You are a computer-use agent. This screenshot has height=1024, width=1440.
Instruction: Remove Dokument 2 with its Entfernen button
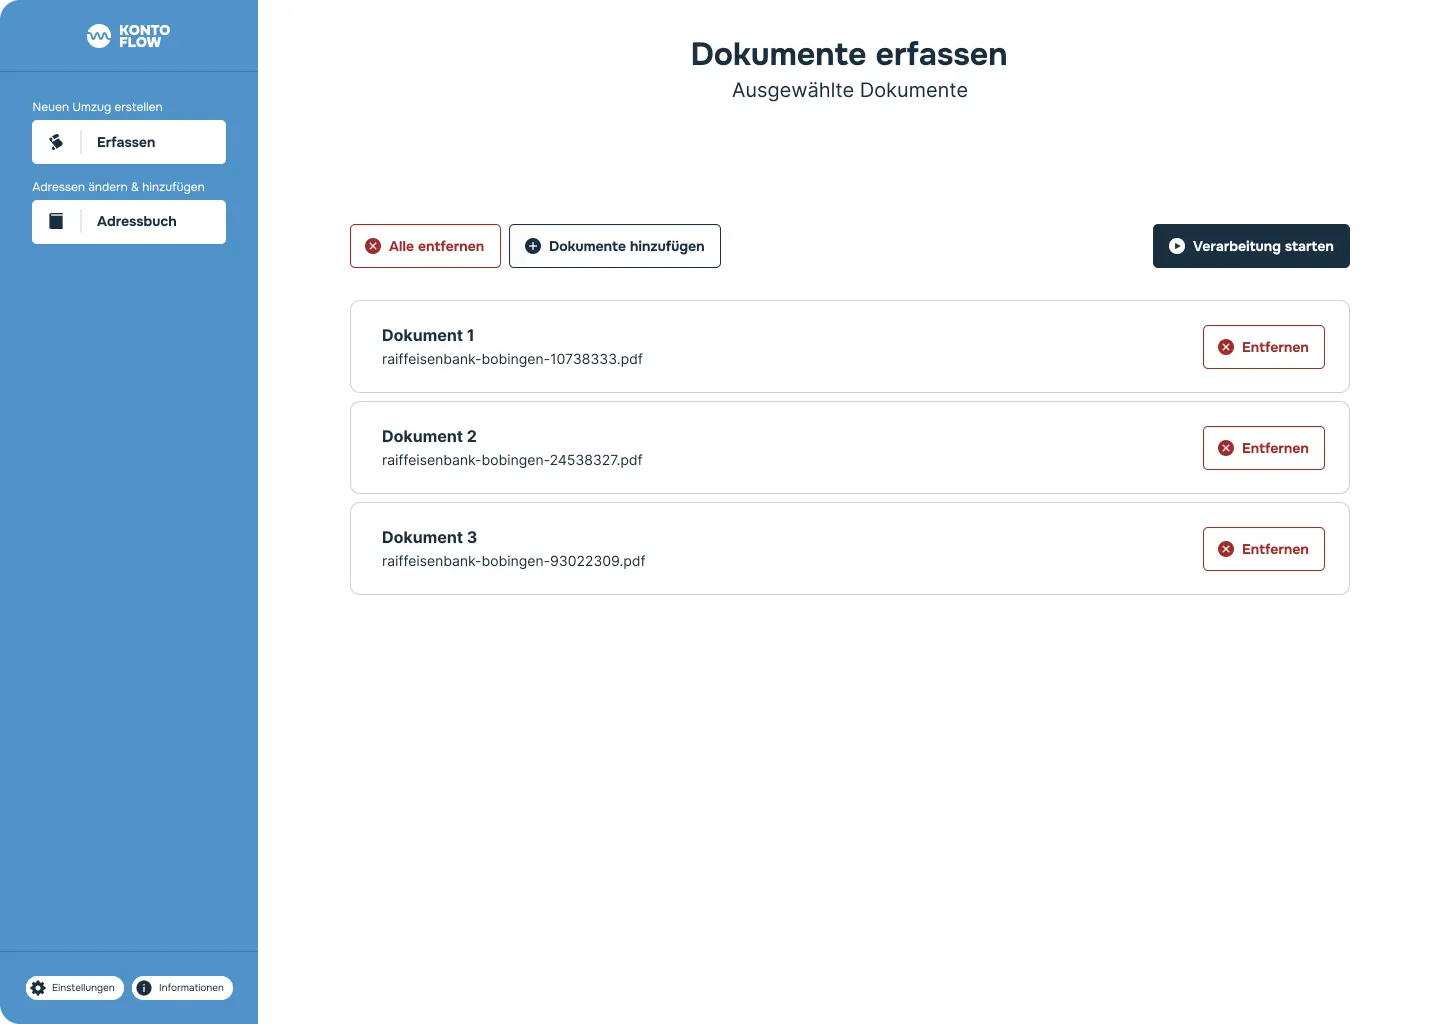point(1263,448)
